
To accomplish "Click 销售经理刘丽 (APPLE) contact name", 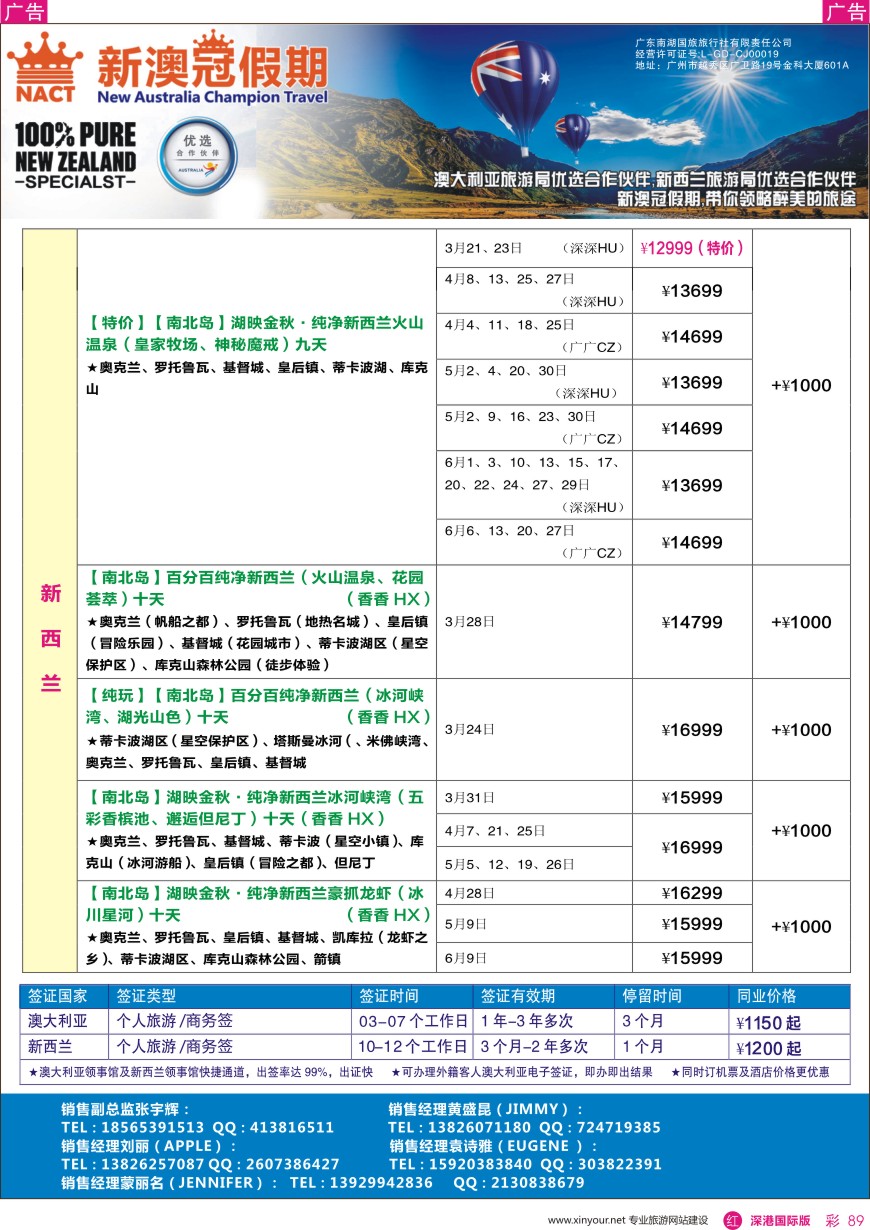I will click(x=148, y=1146).
